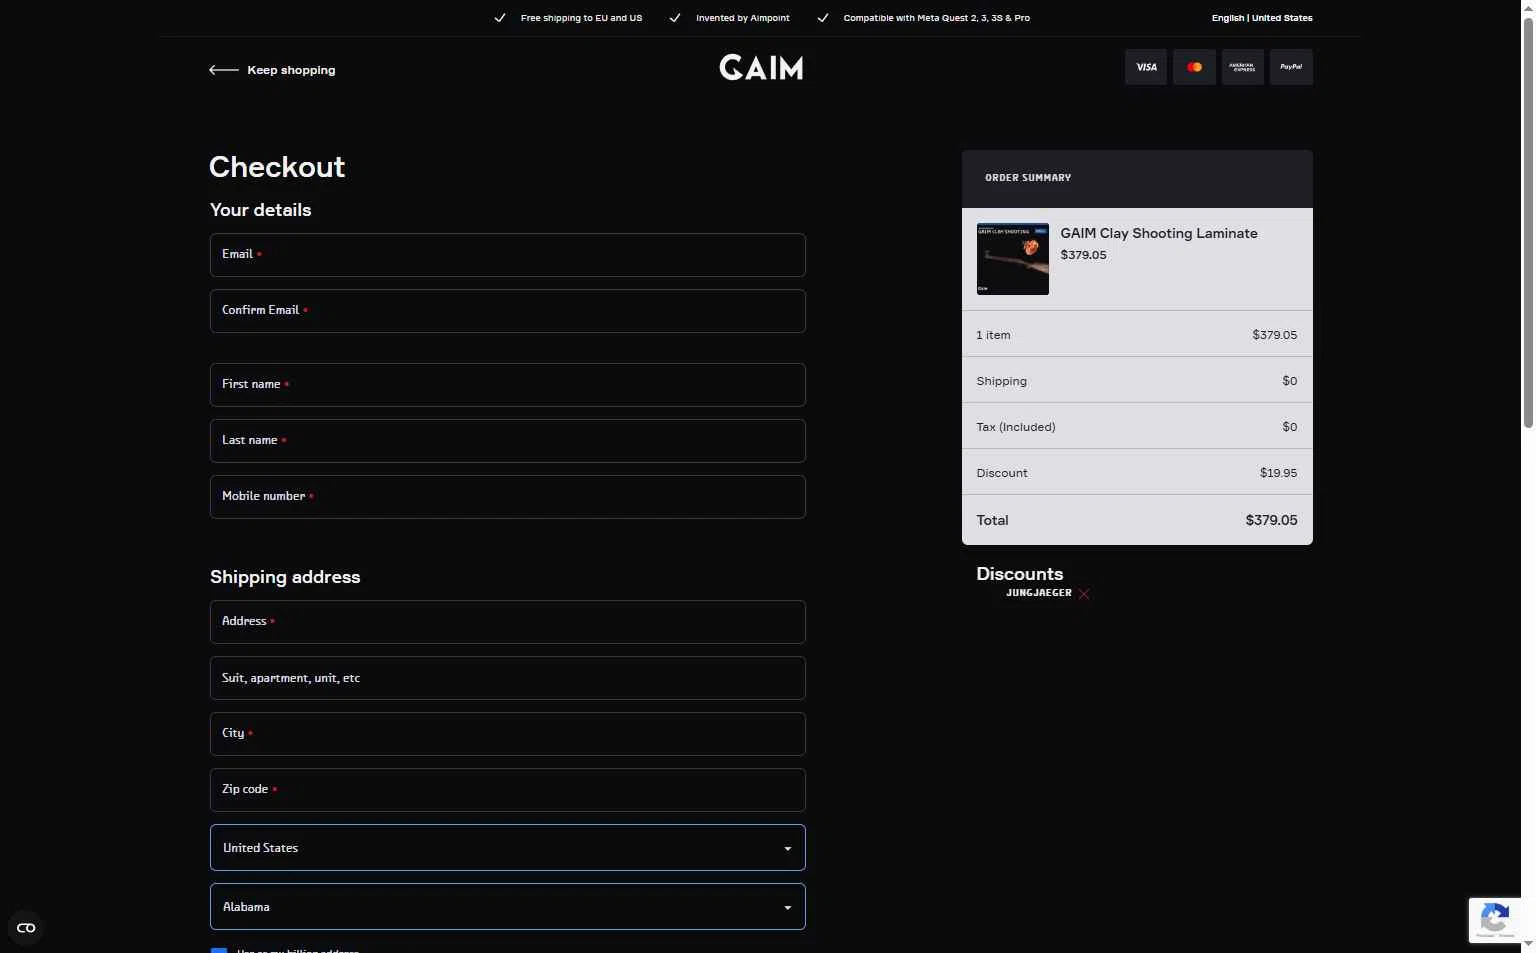
Task: Click the Shipping address heading
Action: point(285,577)
